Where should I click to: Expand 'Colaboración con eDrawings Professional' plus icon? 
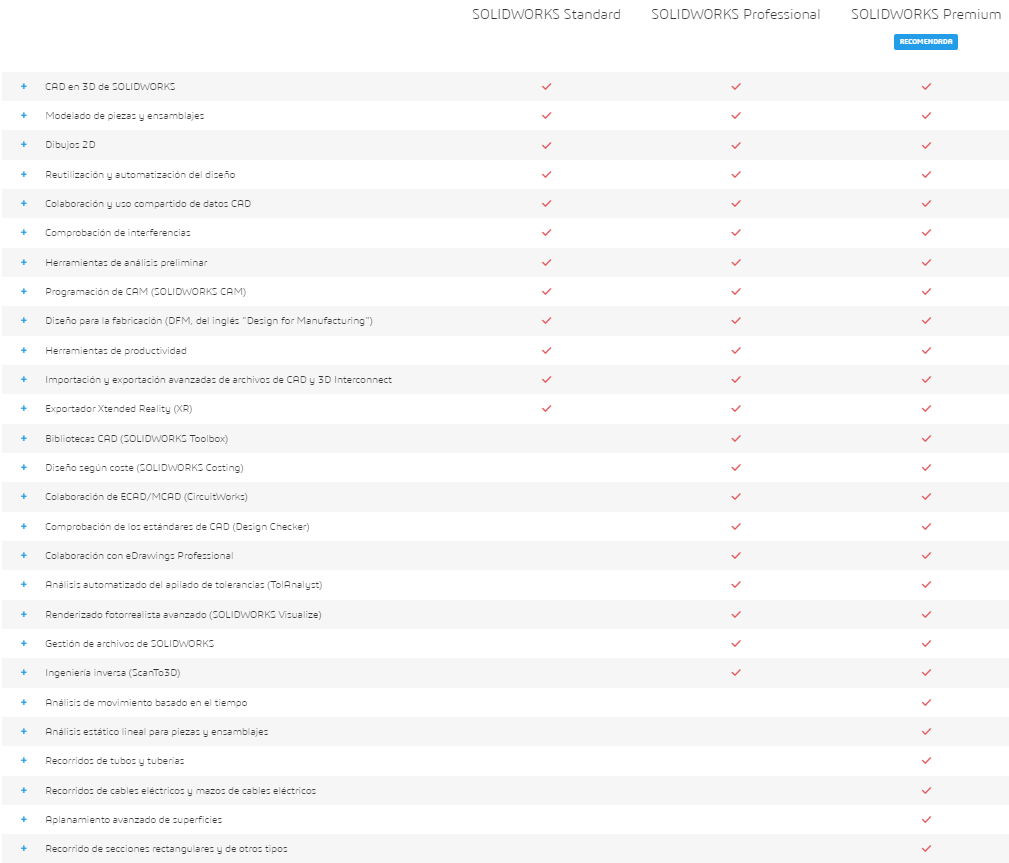click(x=24, y=555)
